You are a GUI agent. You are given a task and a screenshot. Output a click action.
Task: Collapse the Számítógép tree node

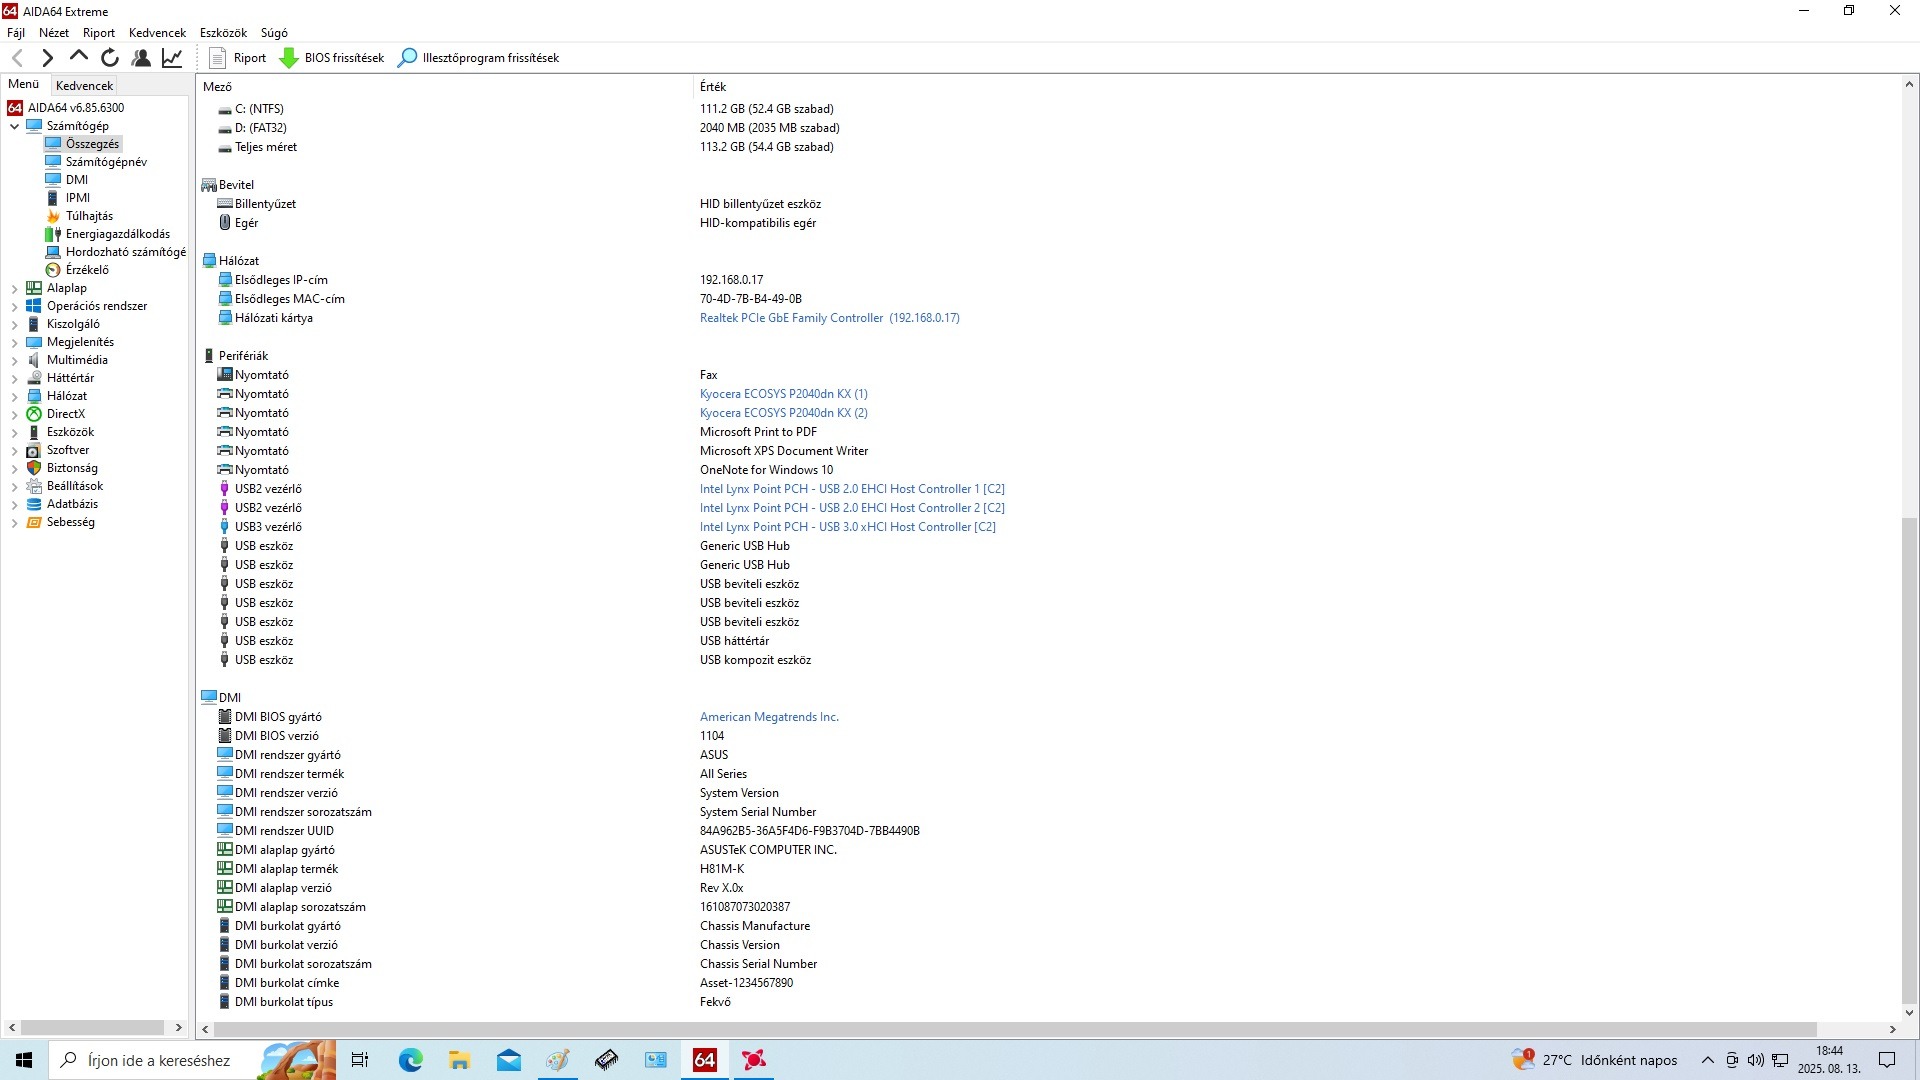14,126
